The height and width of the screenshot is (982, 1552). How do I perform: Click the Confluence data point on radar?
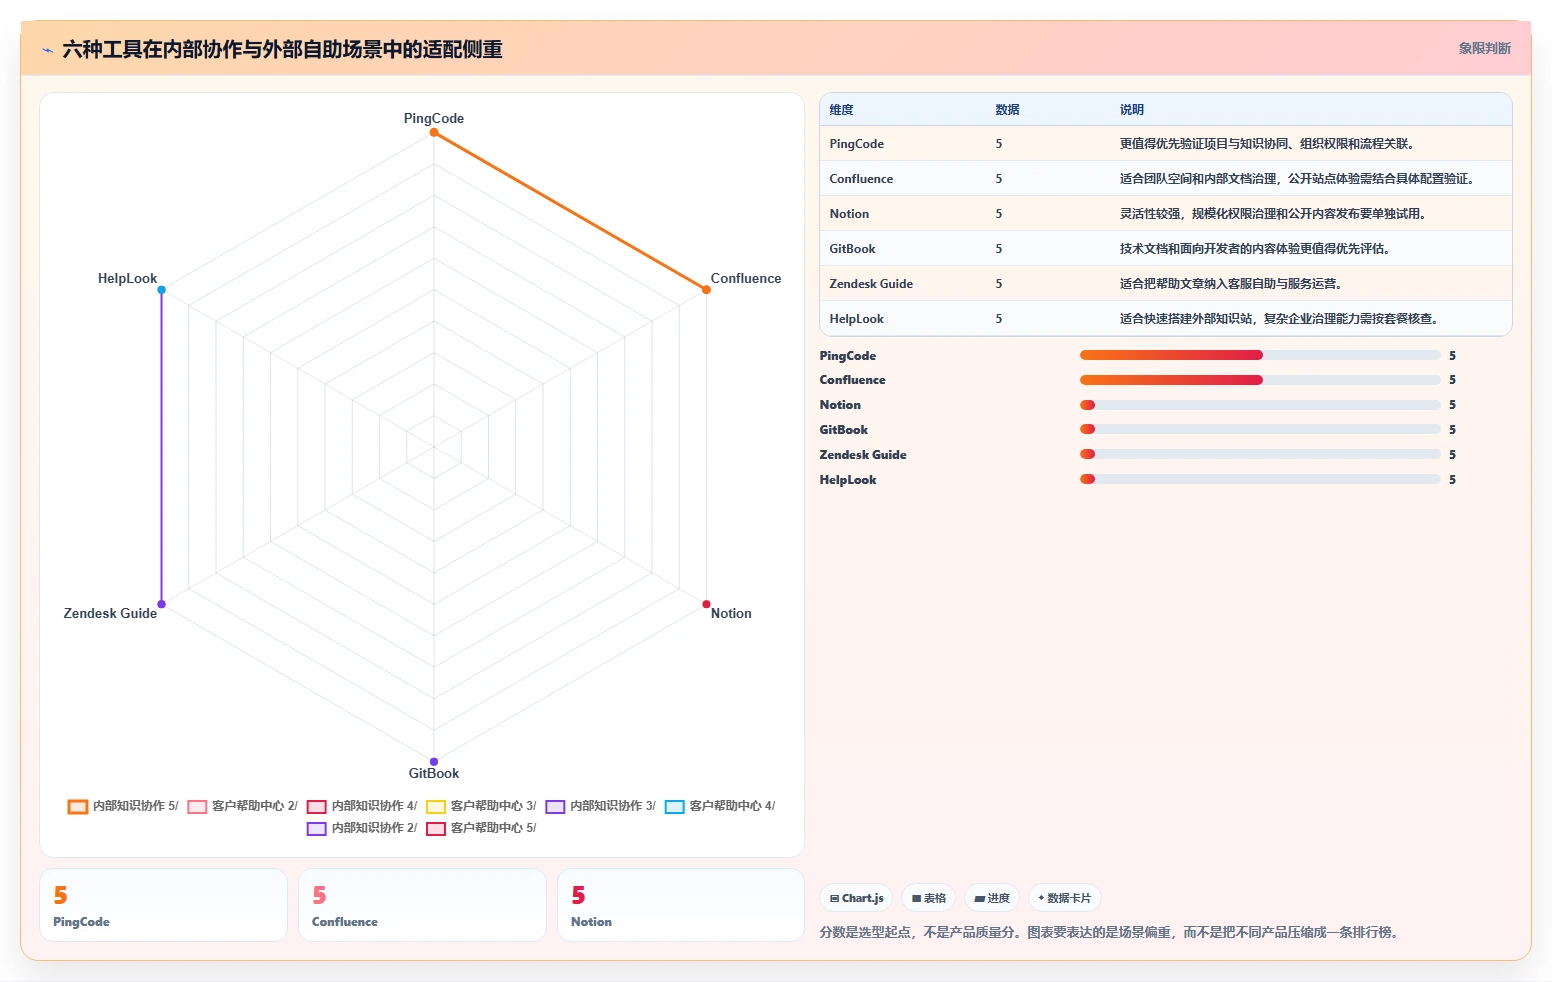[x=706, y=290]
